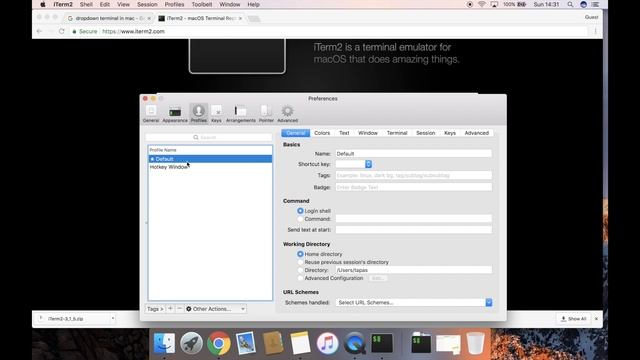The width and height of the screenshot is (640, 360).
Task: Open Notification Center from the menu bar
Action: click(596, 4)
